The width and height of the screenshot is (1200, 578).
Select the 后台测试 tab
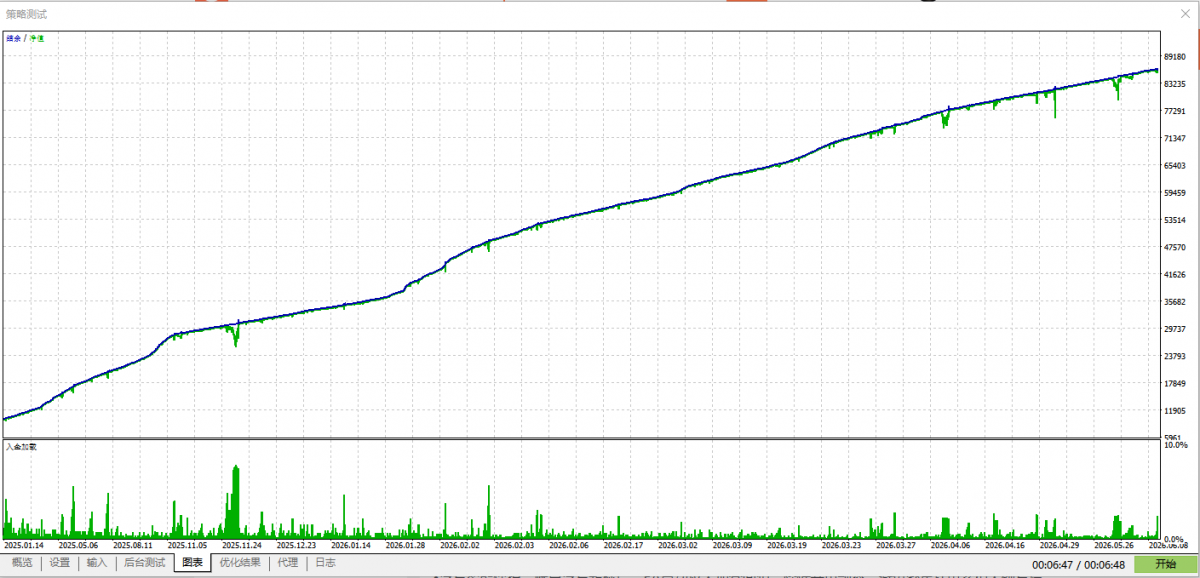[x=144, y=563]
